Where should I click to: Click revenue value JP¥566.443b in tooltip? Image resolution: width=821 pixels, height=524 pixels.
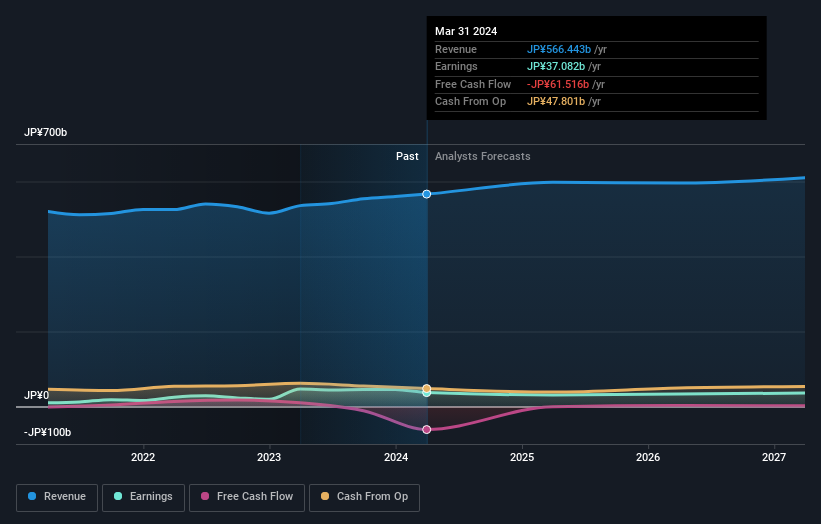[559, 49]
